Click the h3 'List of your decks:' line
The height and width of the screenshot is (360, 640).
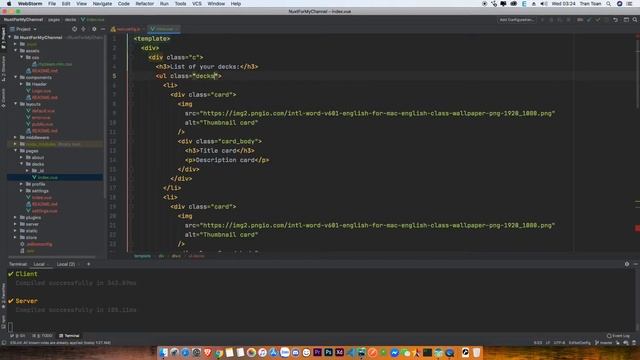207,67
